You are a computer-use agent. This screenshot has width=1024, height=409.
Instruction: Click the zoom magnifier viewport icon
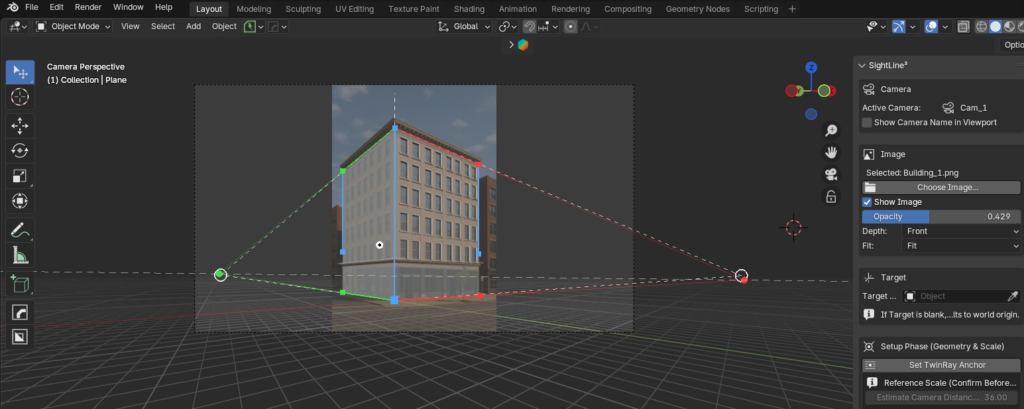point(831,131)
